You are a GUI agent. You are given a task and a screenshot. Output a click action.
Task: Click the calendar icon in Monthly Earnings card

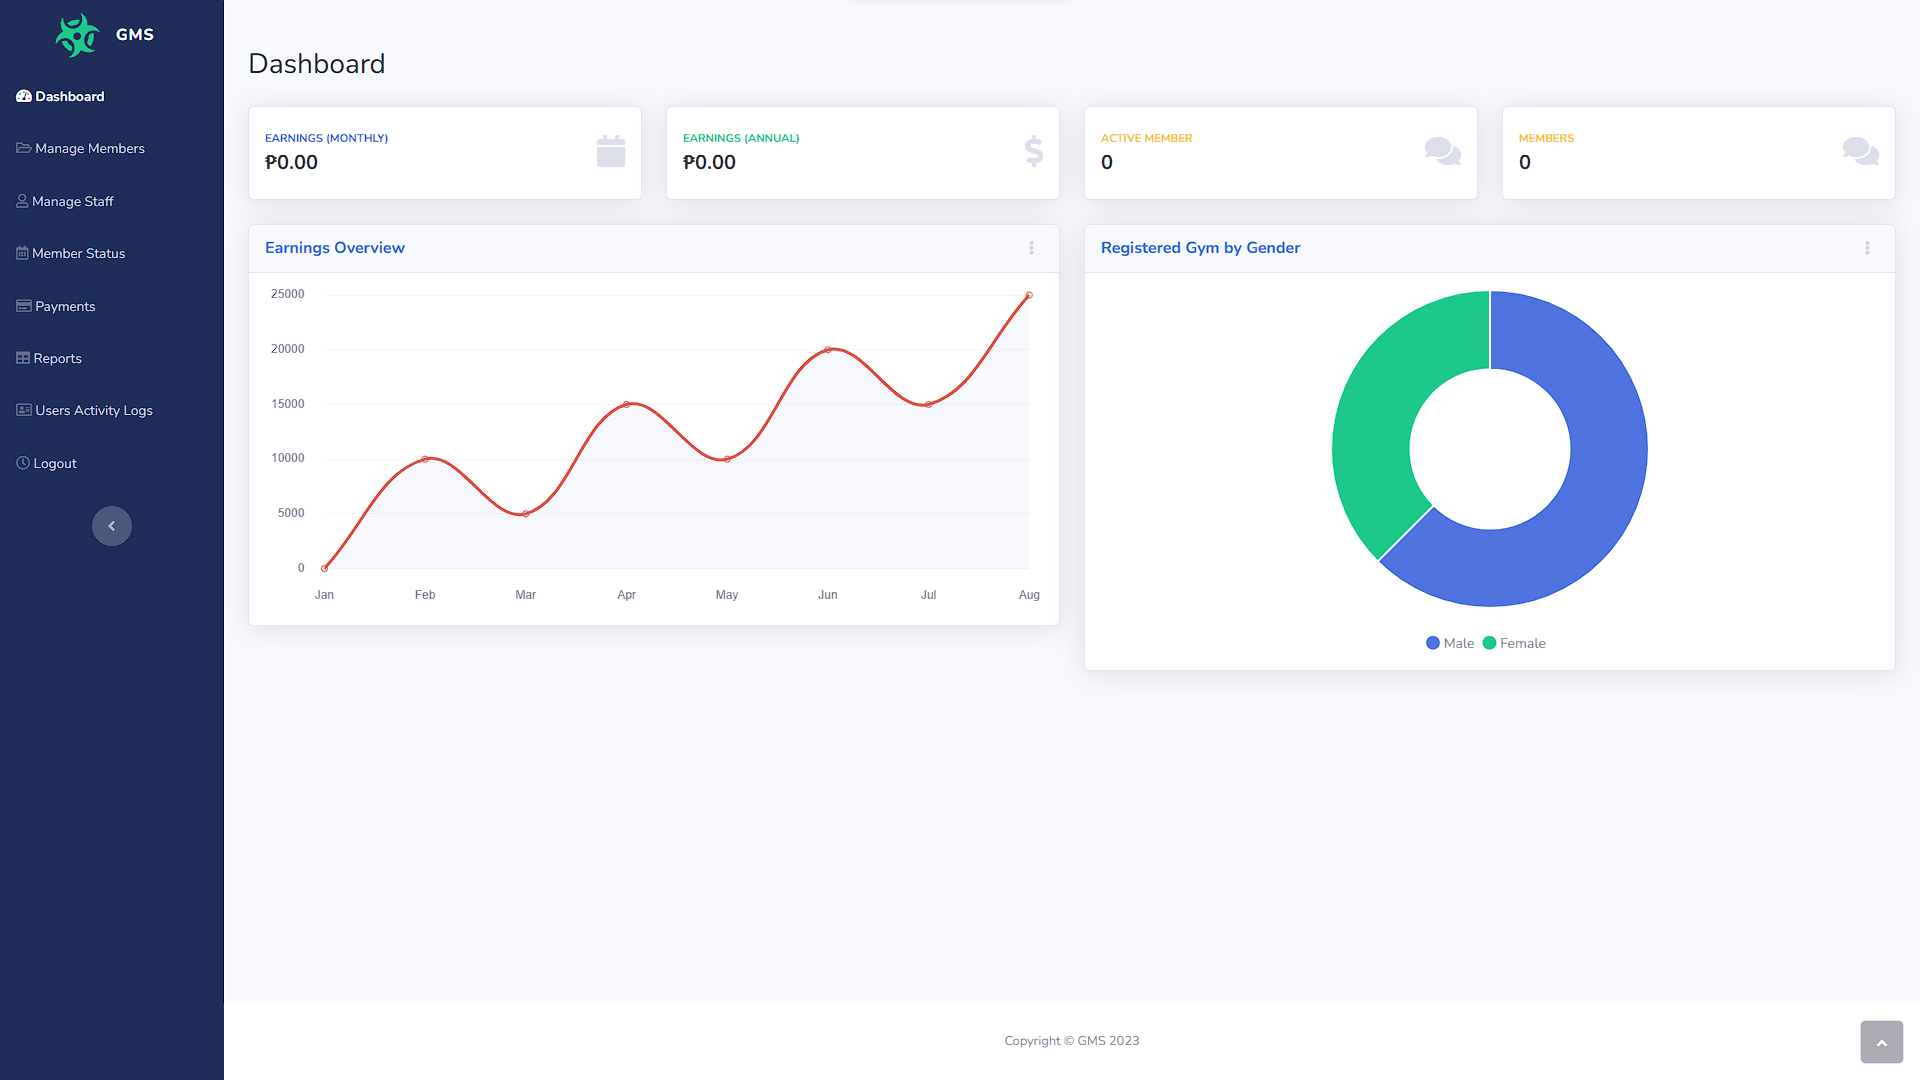[611, 152]
